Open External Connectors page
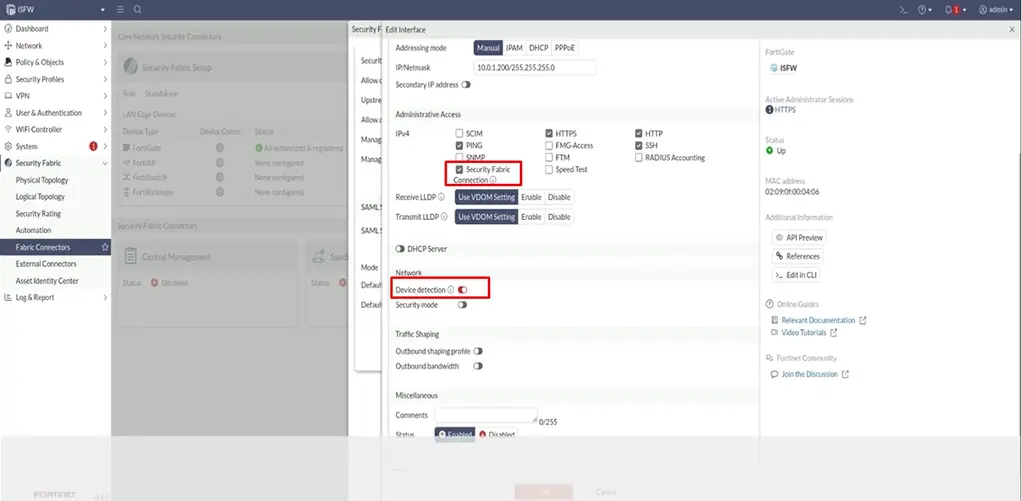The height and width of the screenshot is (501, 1022). point(46,264)
